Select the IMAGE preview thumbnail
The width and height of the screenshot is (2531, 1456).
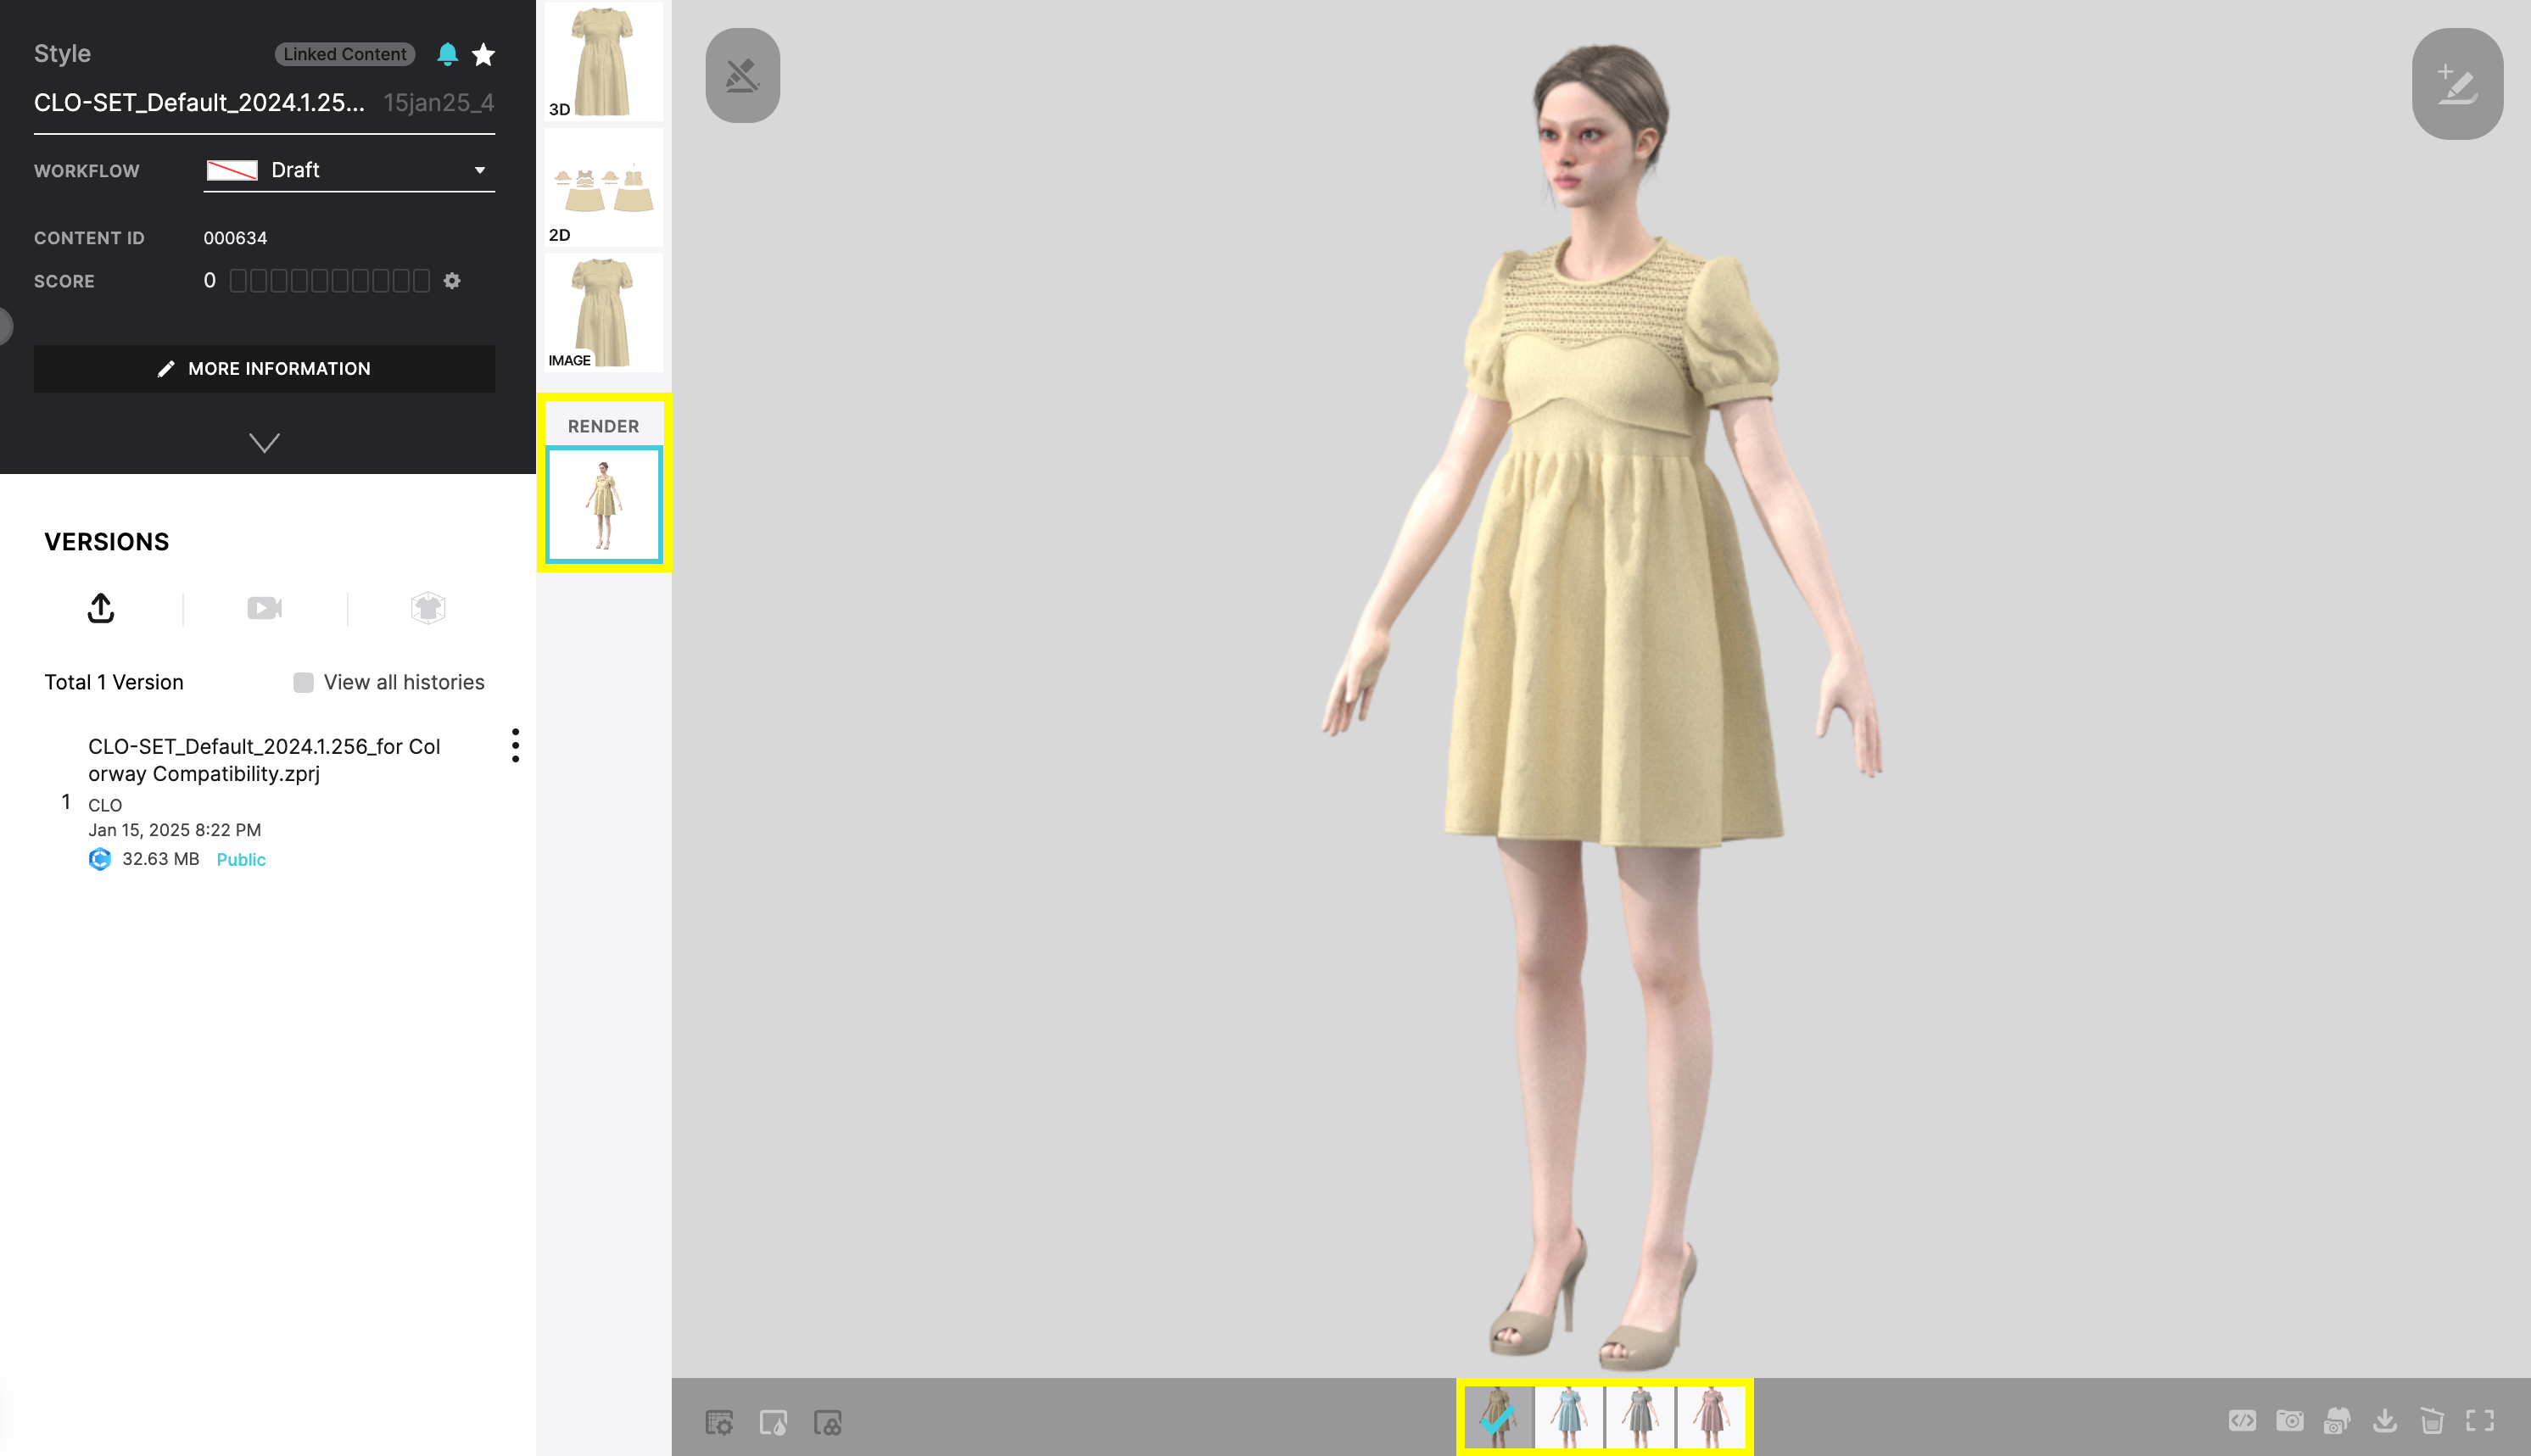point(602,311)
